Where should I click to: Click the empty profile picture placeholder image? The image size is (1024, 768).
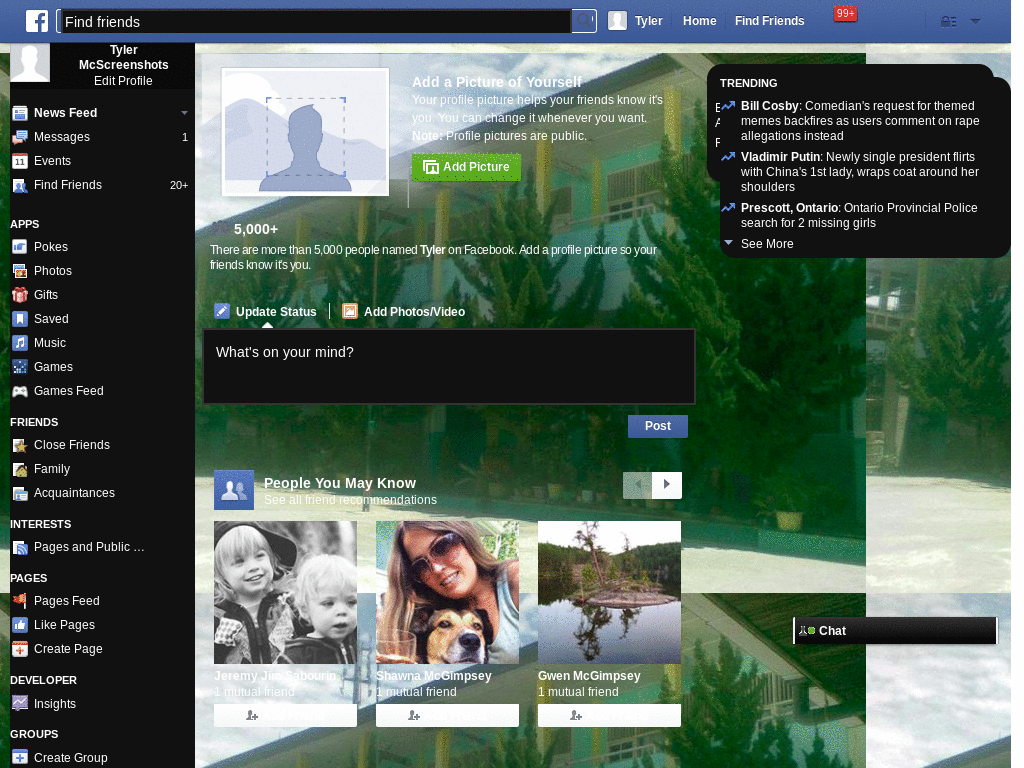click(x=305, y=132)
